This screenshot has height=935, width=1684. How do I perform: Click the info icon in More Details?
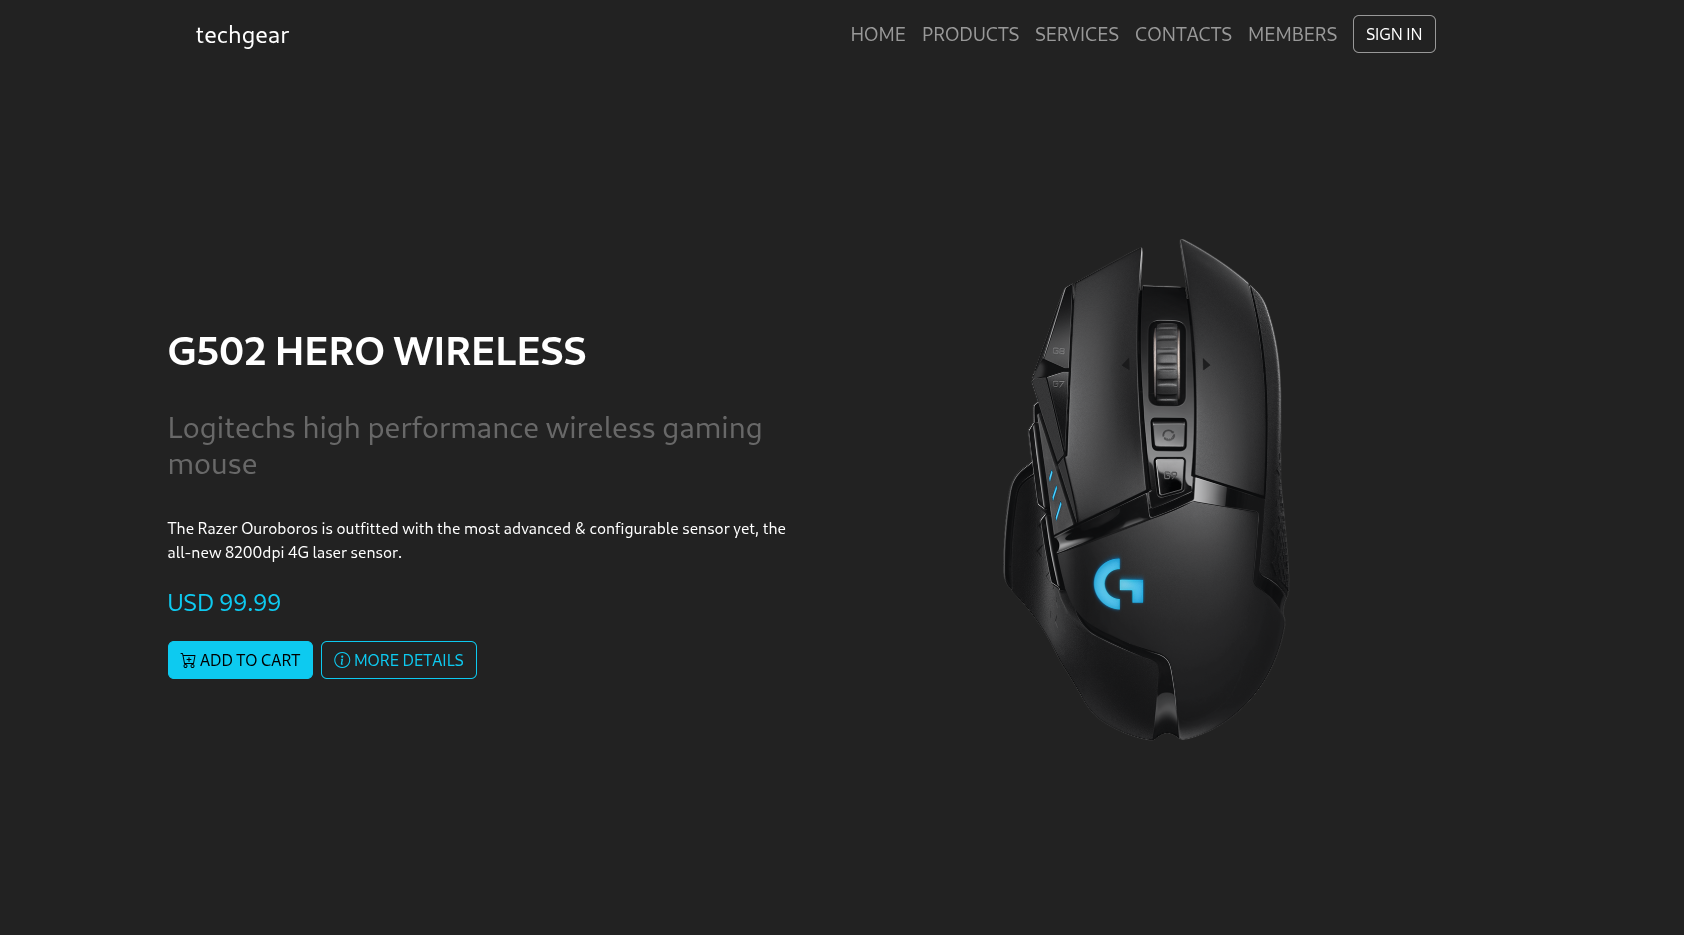(342, 660)
